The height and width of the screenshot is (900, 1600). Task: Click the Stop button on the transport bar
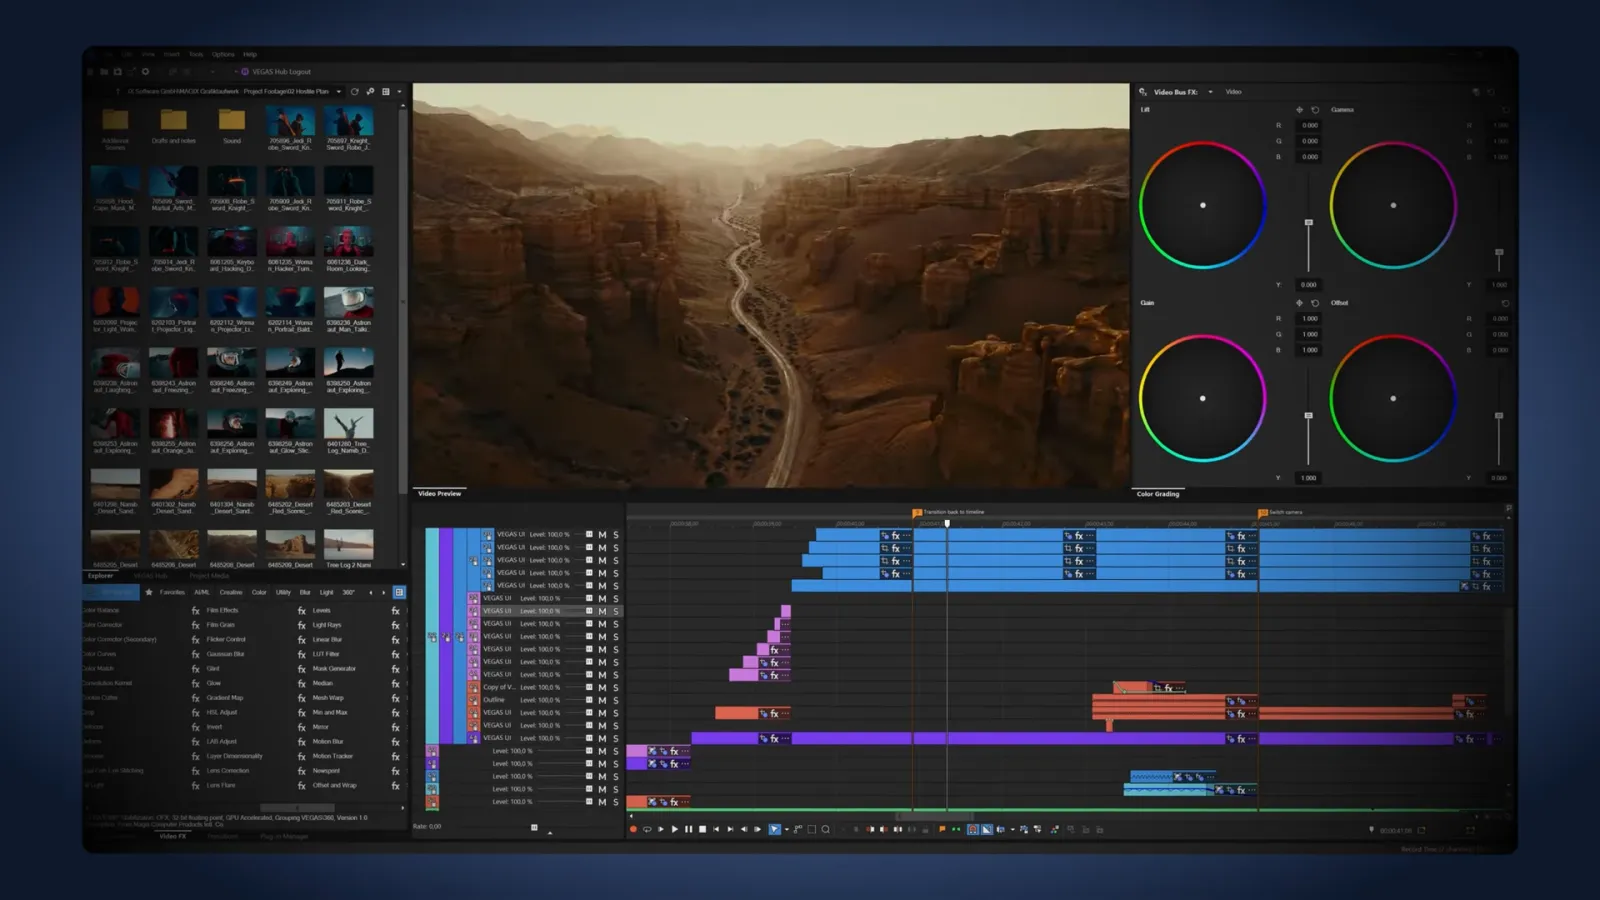click(x=702, y=829)
